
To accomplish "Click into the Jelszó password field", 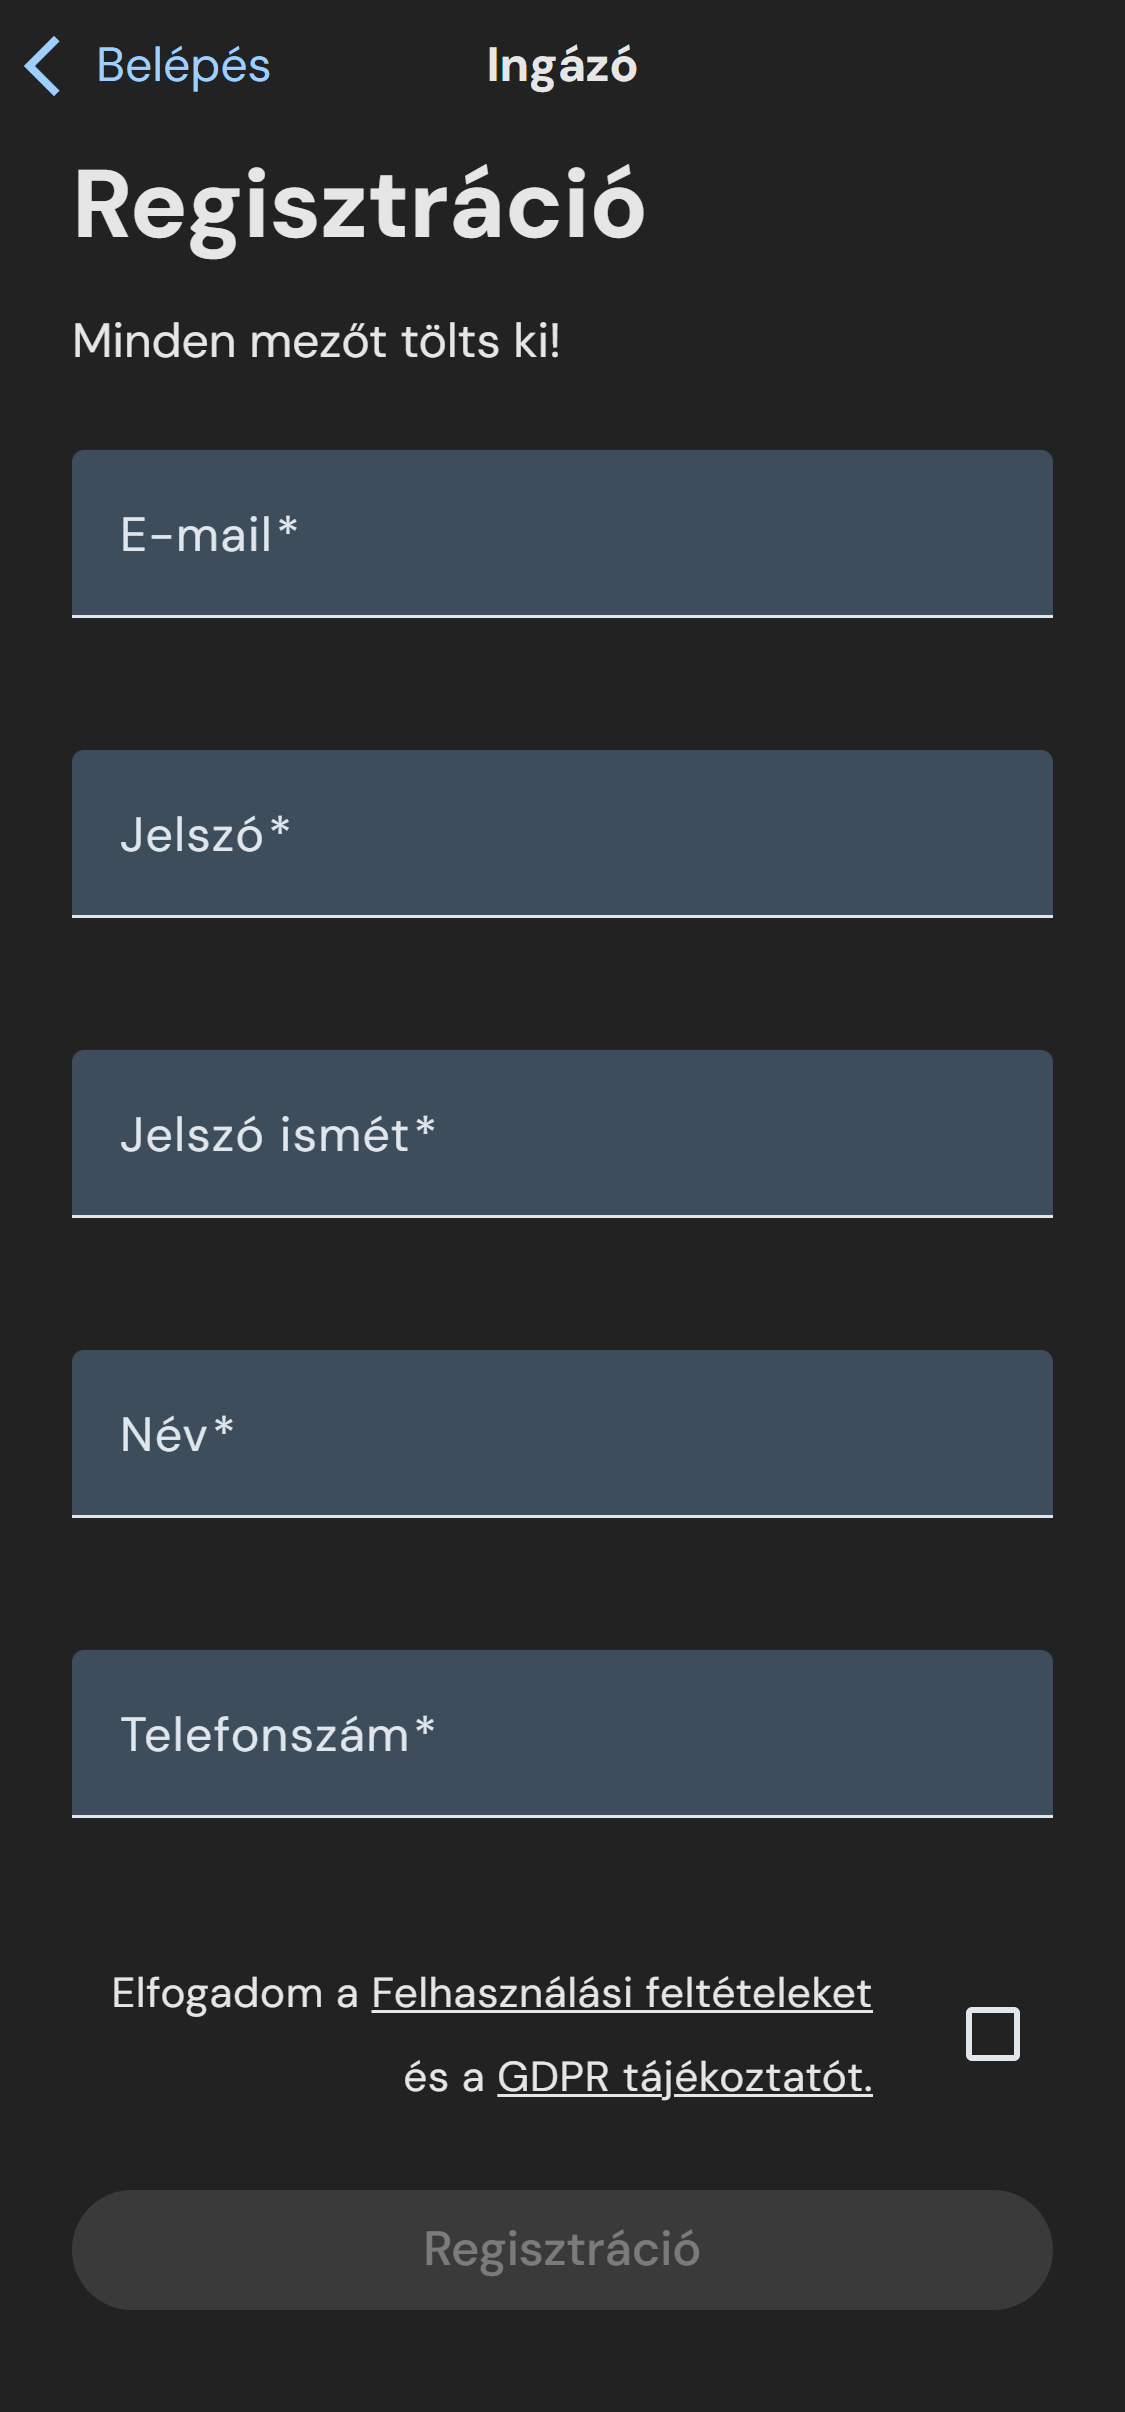I will coord(562,833).
